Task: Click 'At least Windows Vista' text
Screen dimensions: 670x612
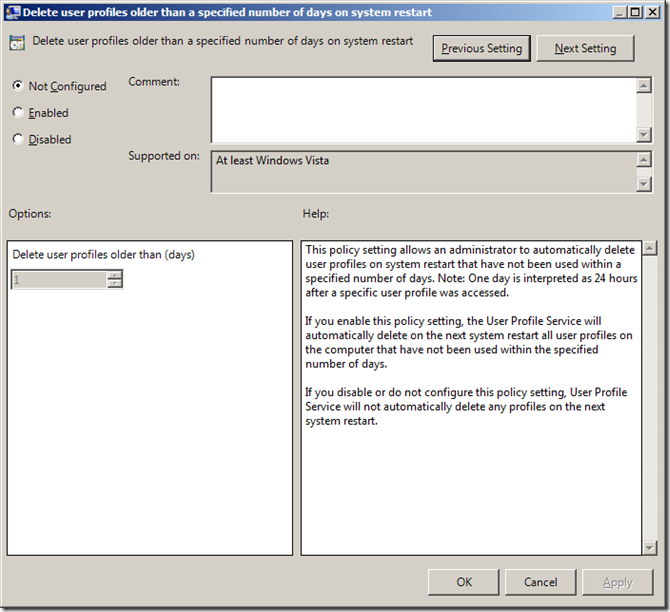Action: click(272, 160)
